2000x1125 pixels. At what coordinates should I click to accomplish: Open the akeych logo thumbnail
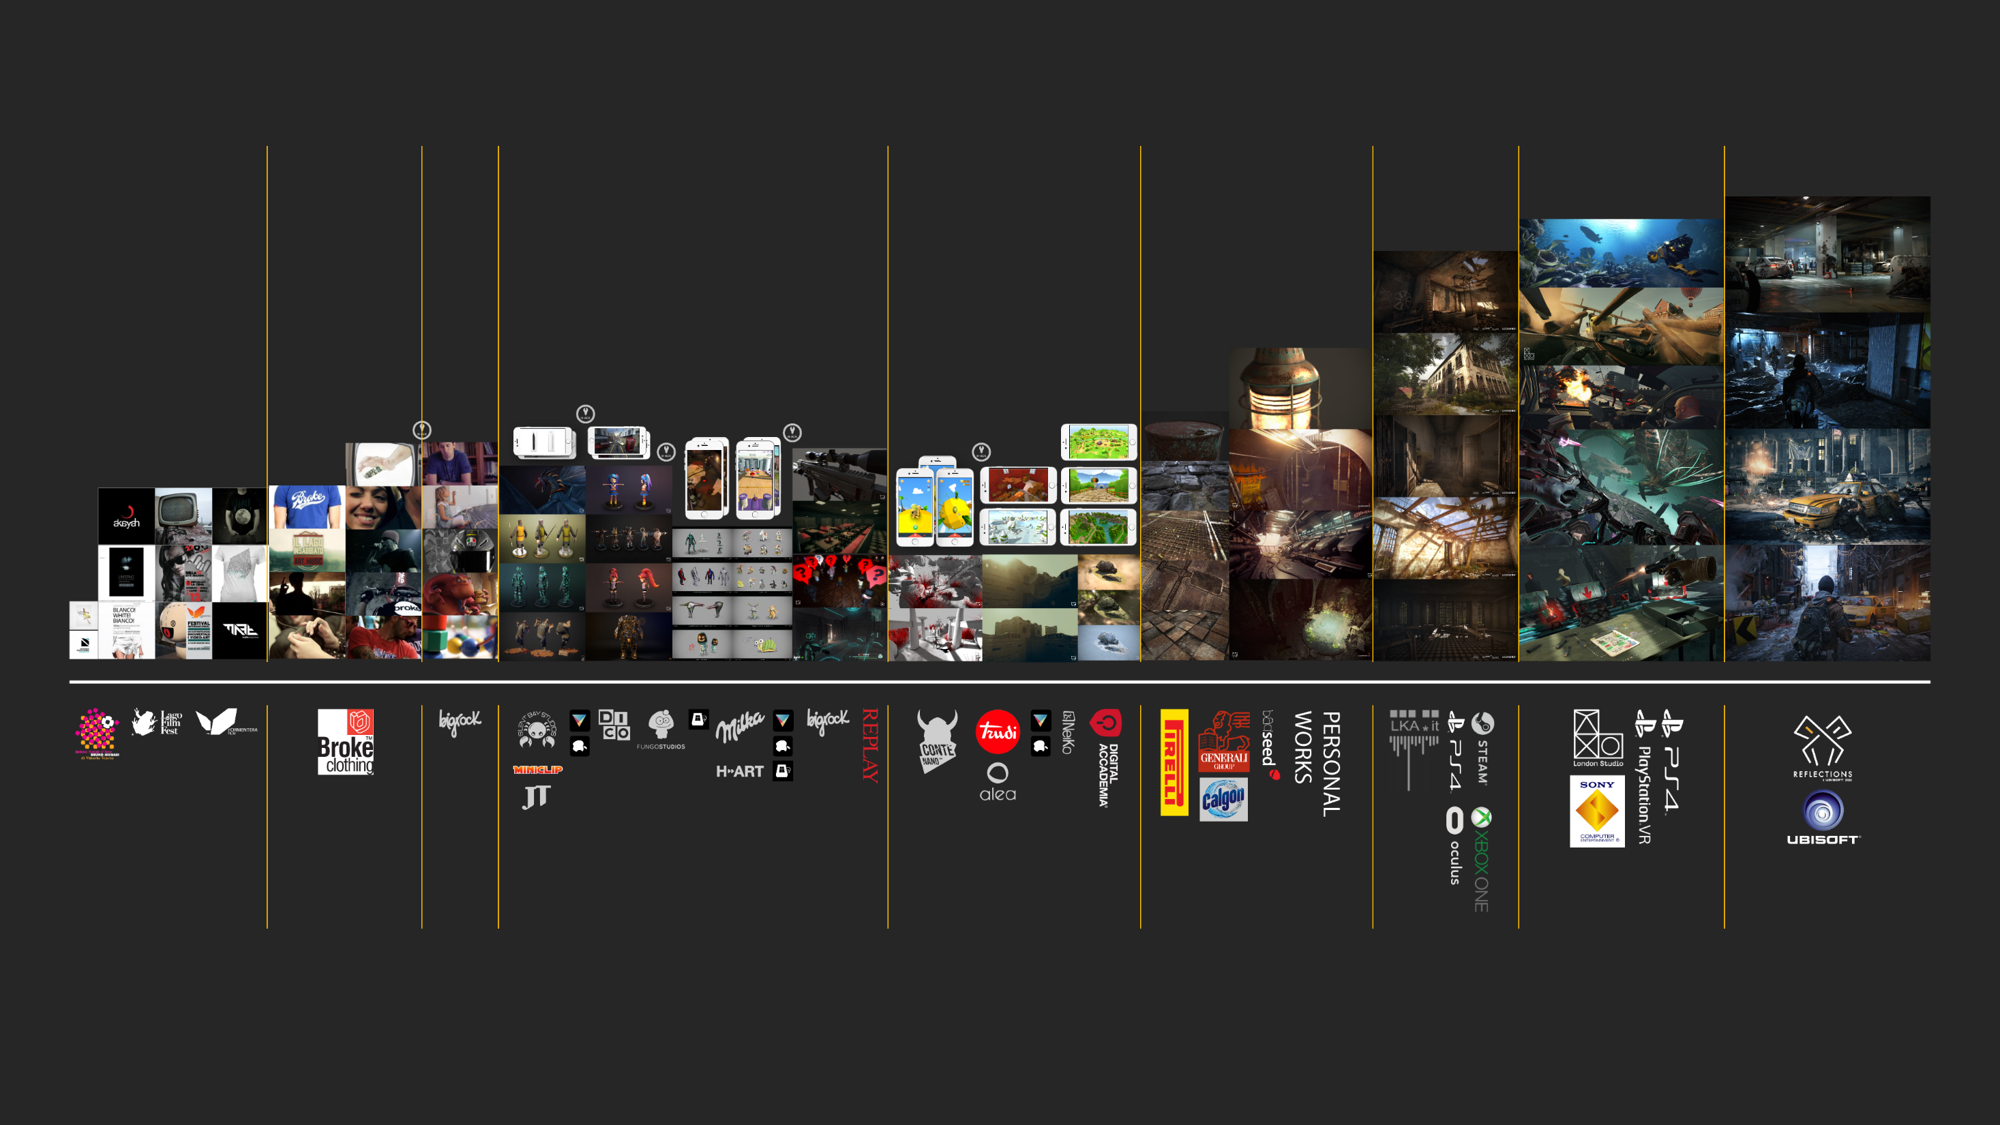[x=126, y=516]
